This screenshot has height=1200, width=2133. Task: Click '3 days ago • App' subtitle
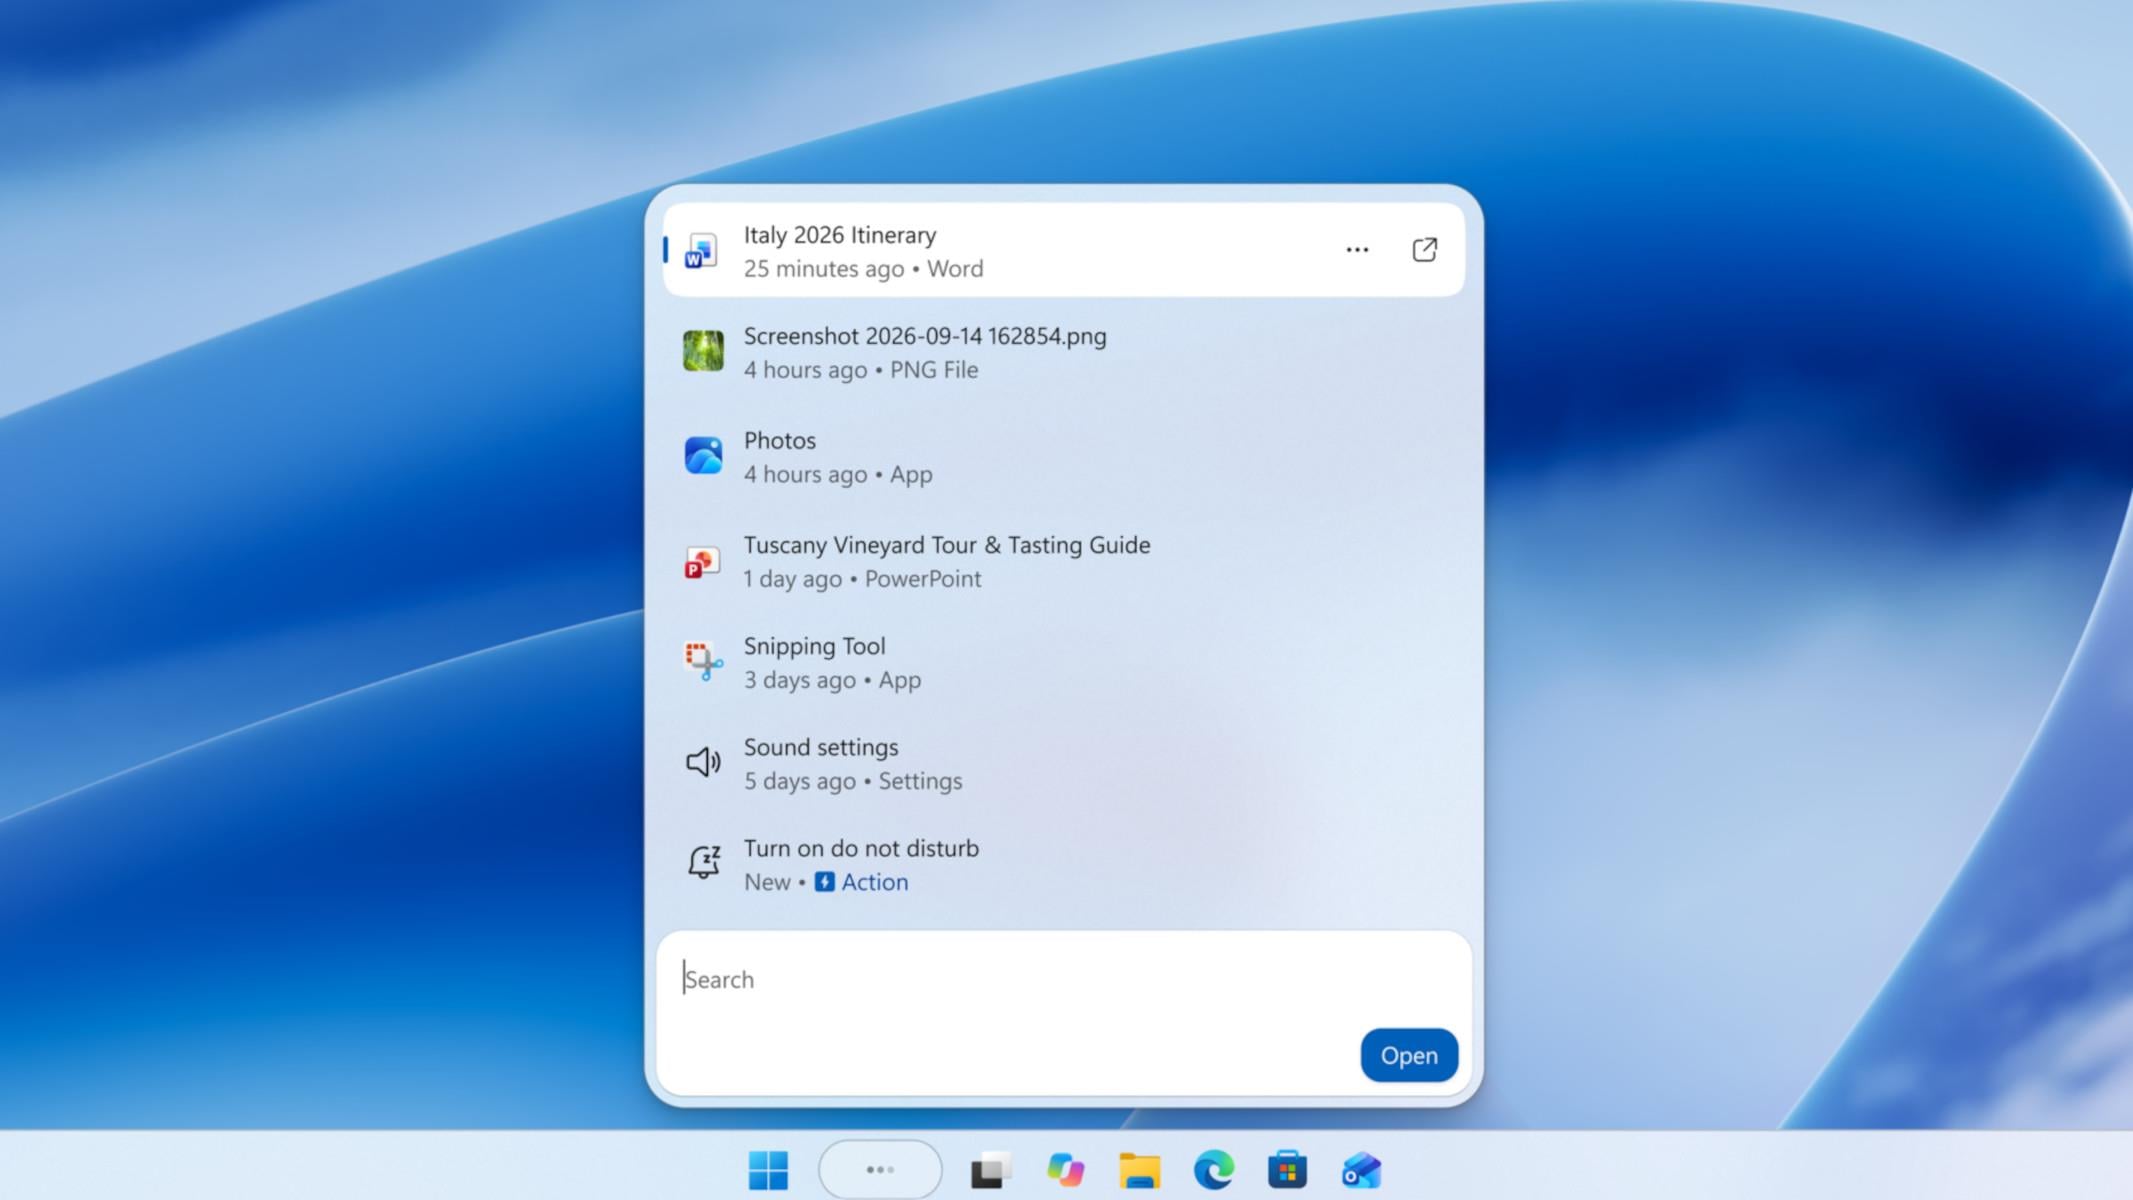832,680
